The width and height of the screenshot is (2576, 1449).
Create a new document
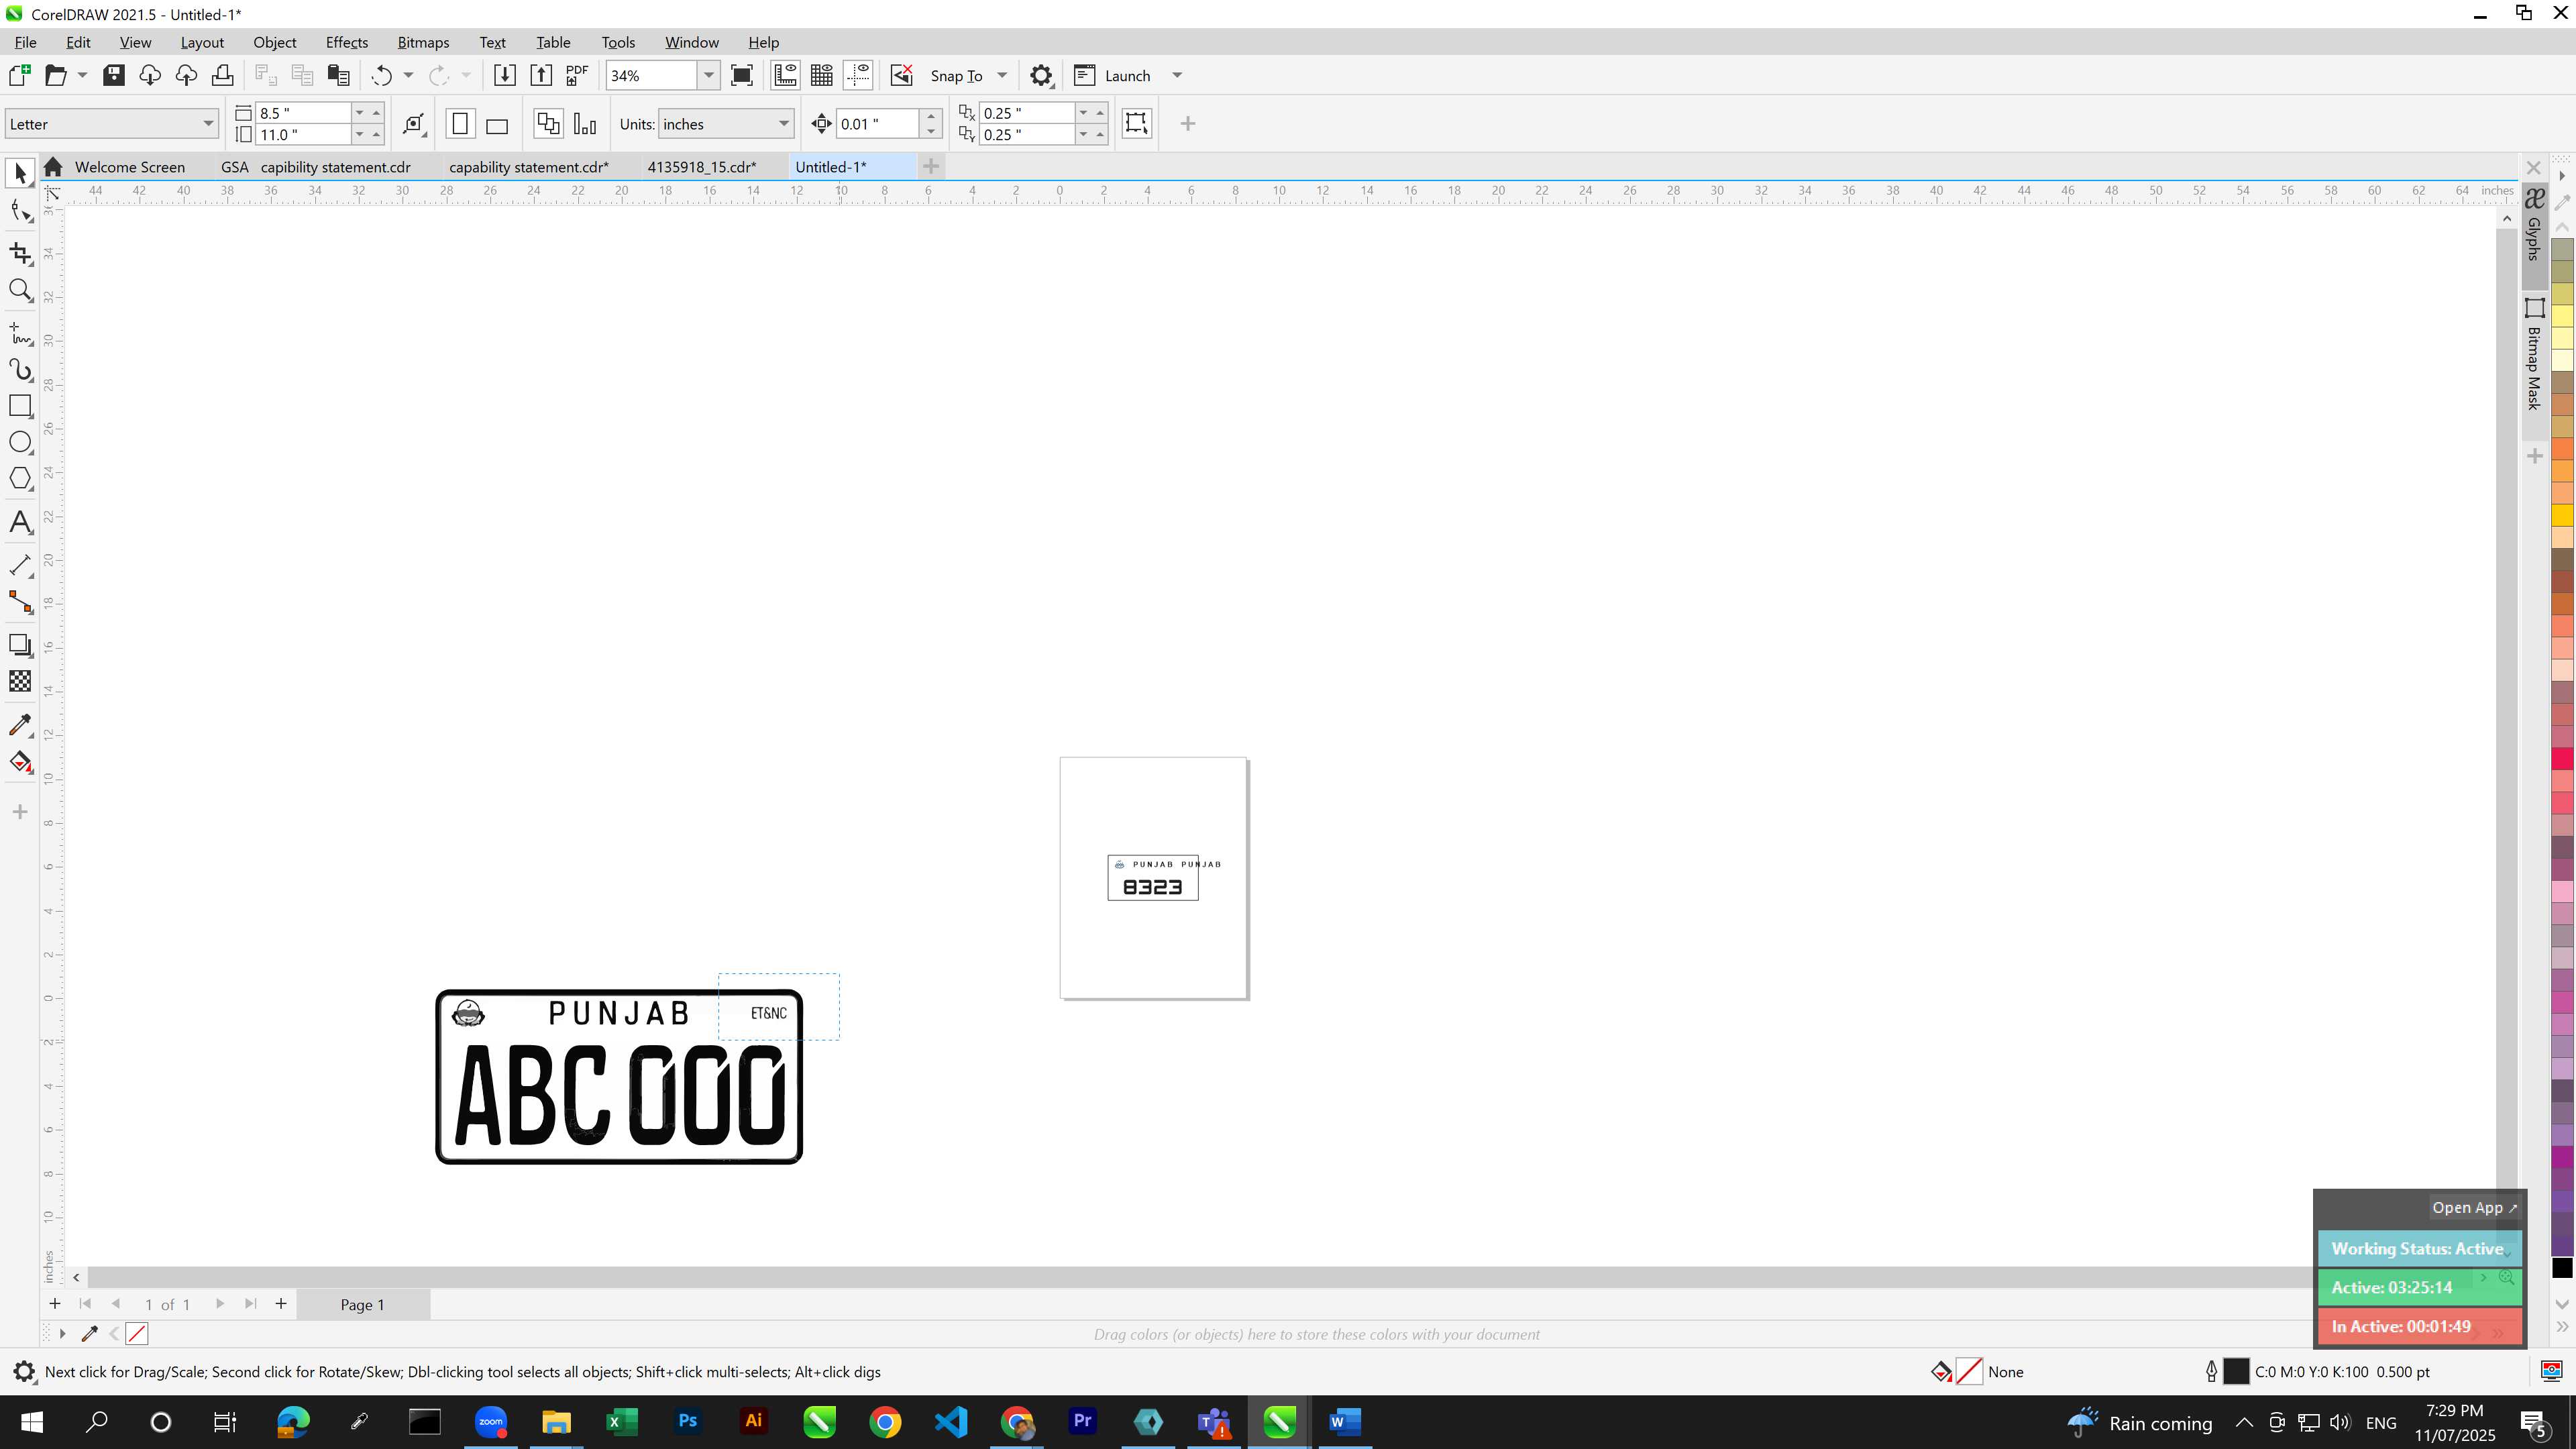(19, 75)
